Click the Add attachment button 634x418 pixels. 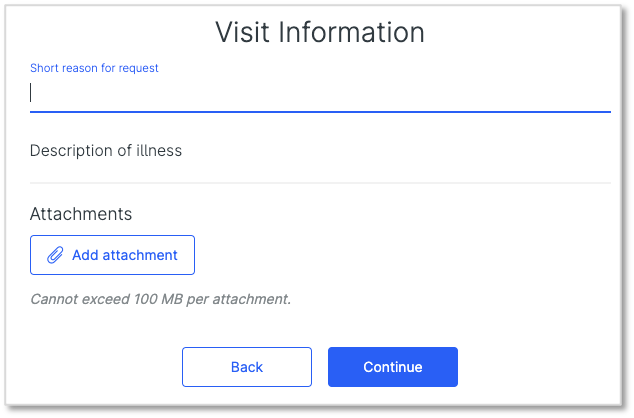pos(112,255)
